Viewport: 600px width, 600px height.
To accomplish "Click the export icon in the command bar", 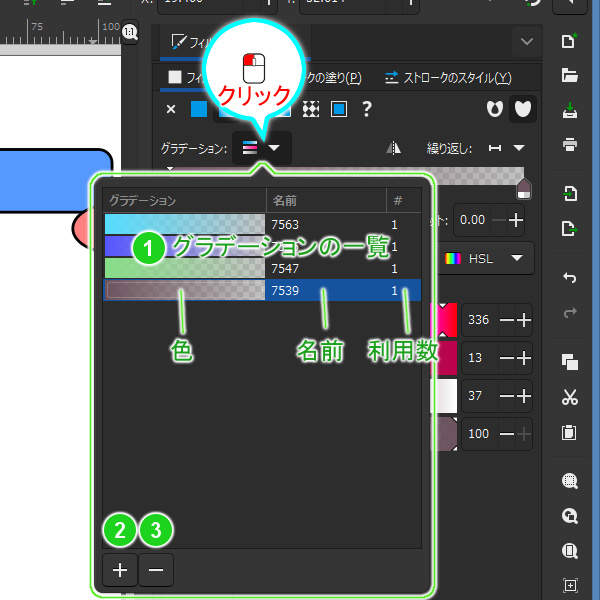I will click(570, 229).
